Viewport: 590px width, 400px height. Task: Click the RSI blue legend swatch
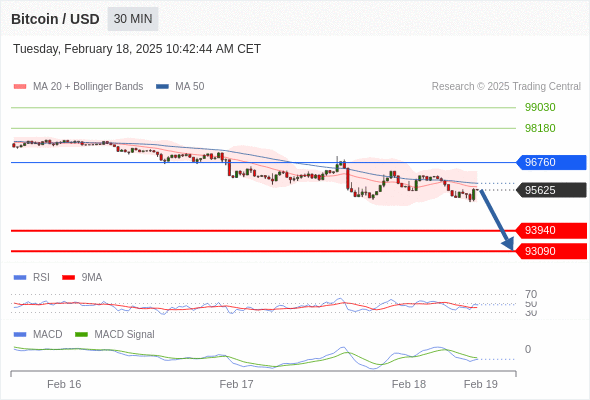[x=20, y=278]
